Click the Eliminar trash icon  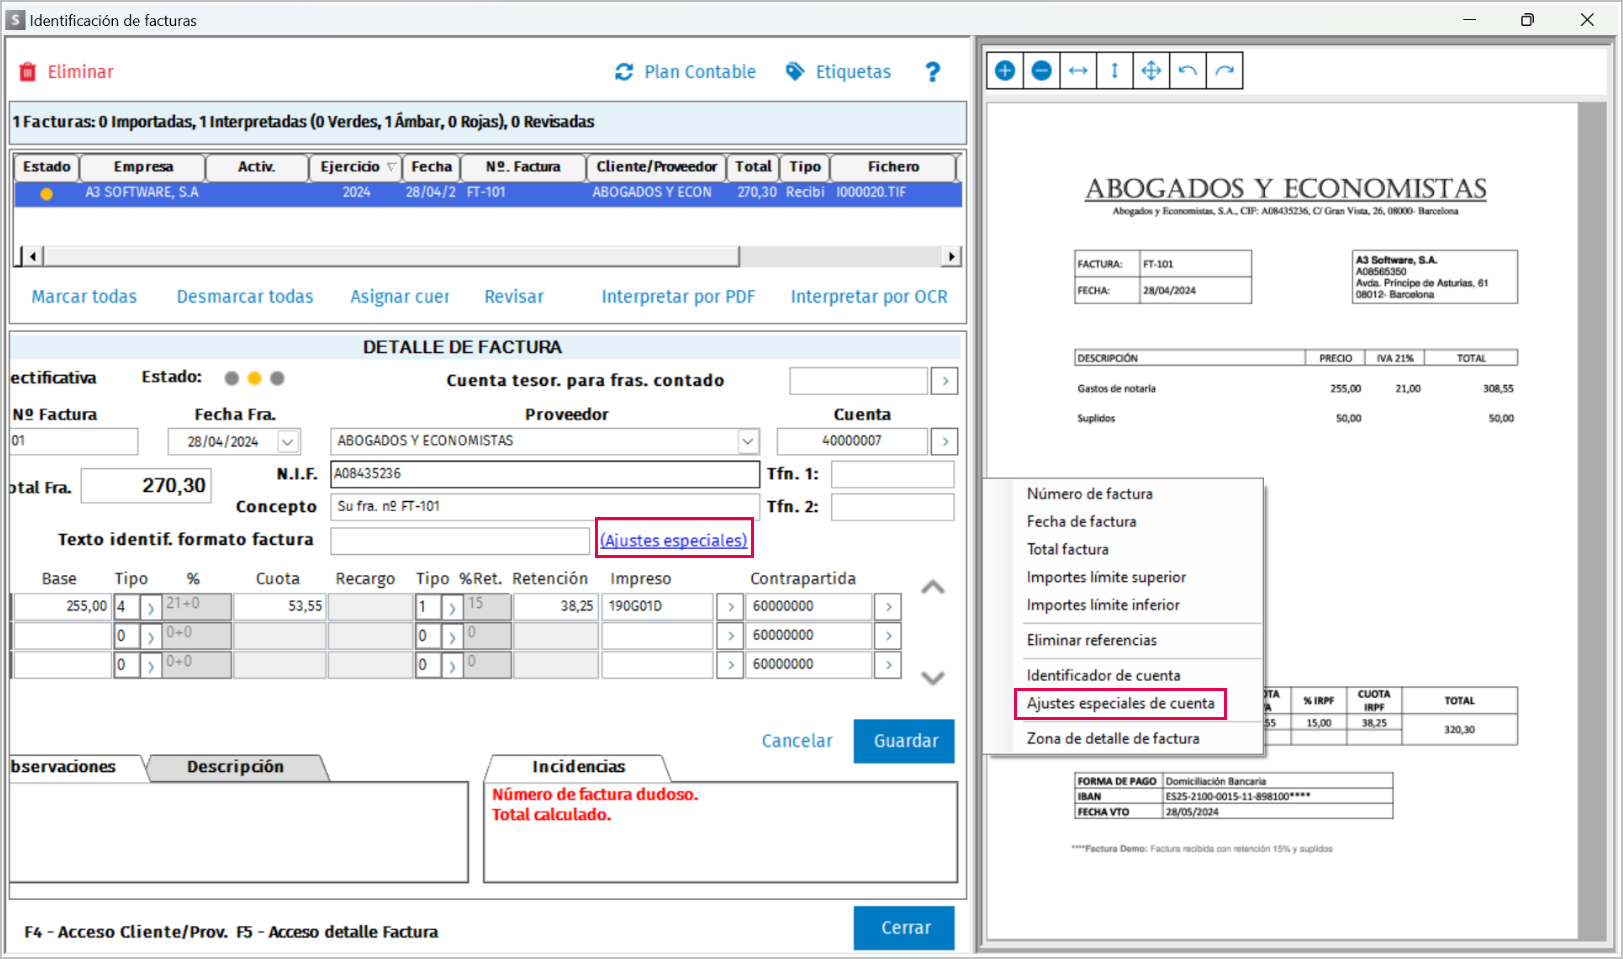pyautogui.click(x=28, y=72)
